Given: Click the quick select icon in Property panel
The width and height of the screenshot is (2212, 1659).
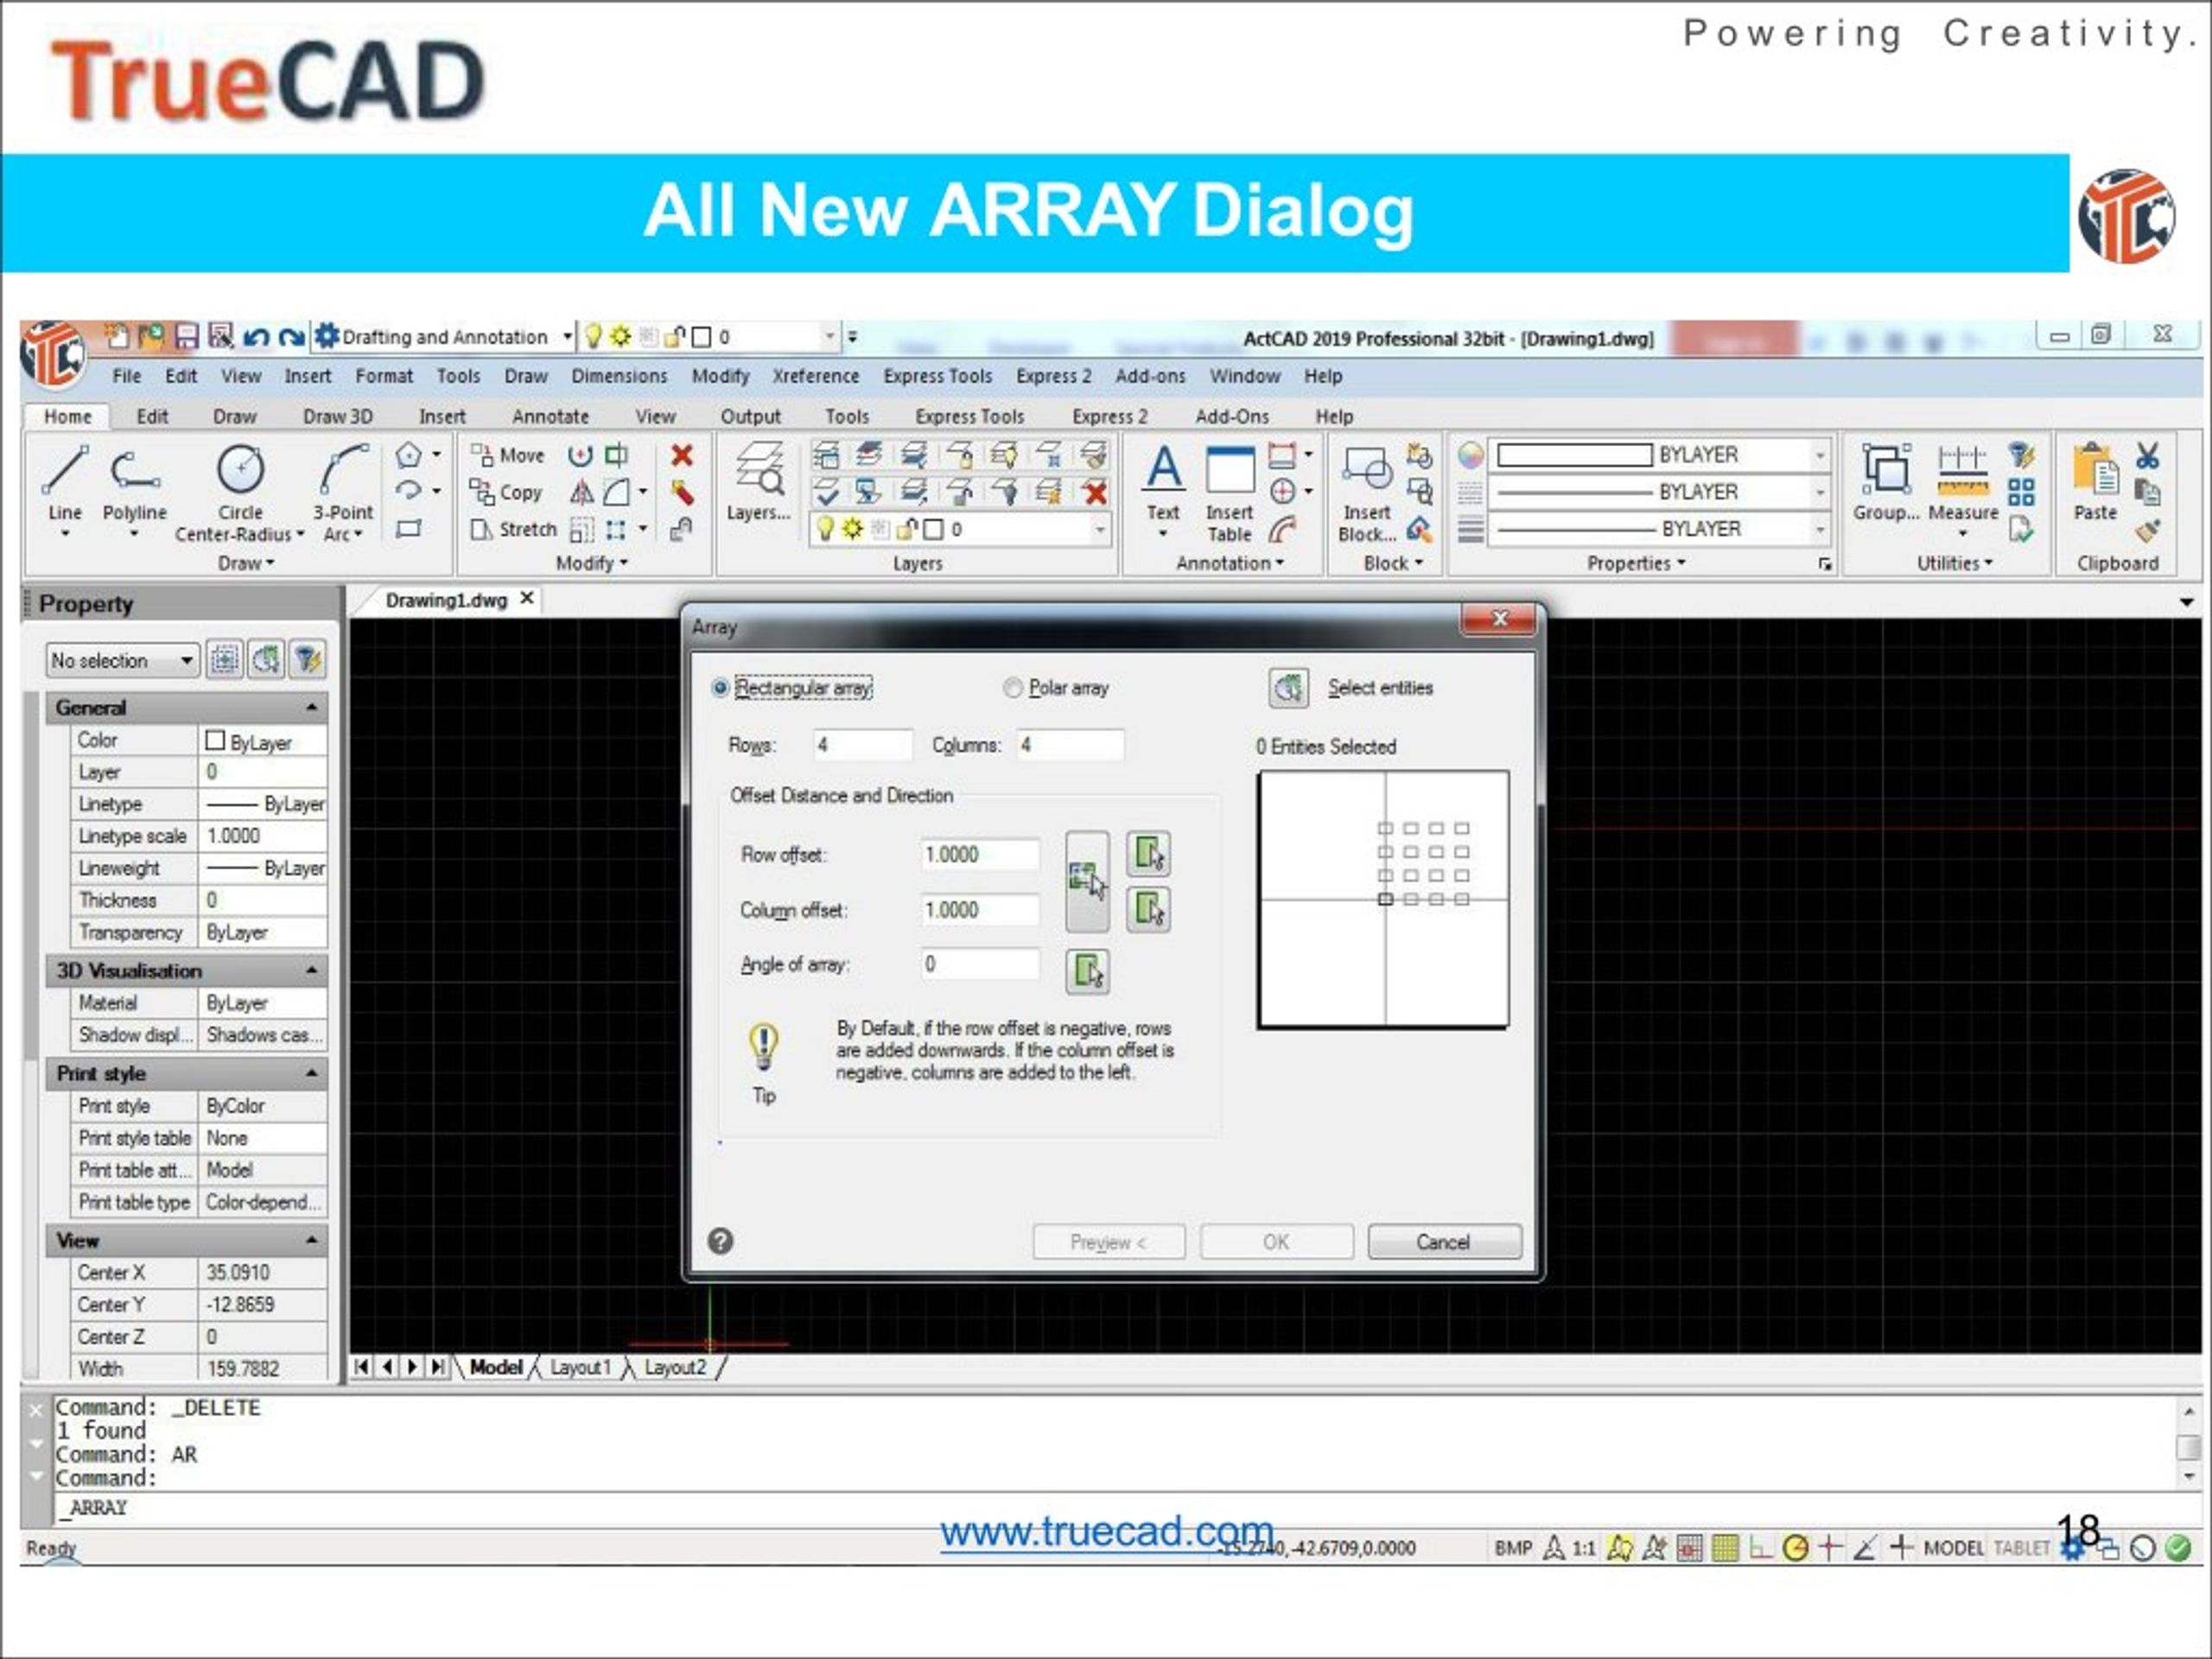Looking at the screenshot, I should (307, 660).
